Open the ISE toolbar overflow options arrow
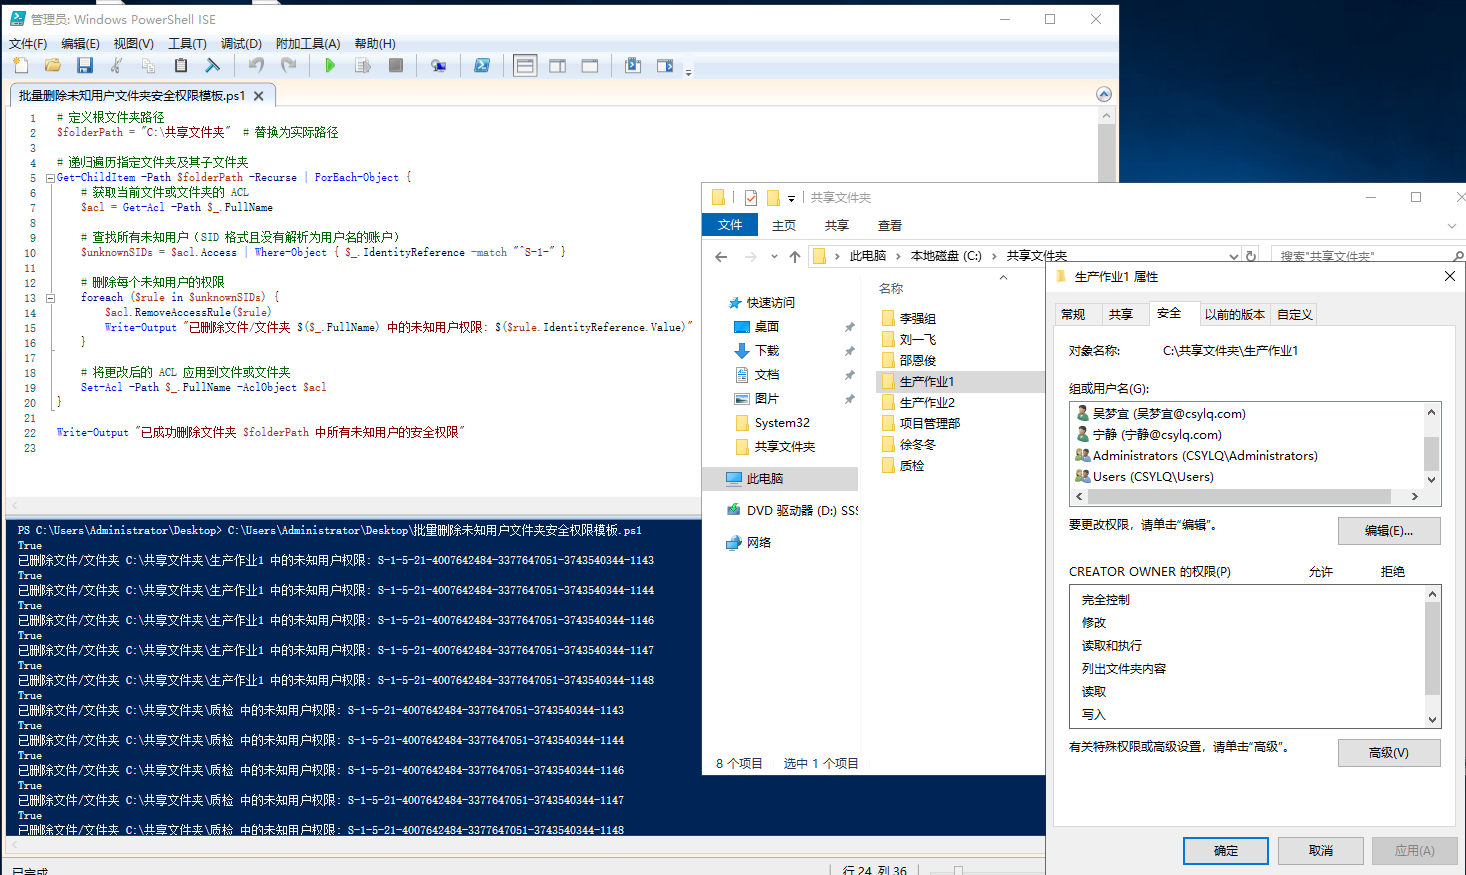 coord(688,72)
